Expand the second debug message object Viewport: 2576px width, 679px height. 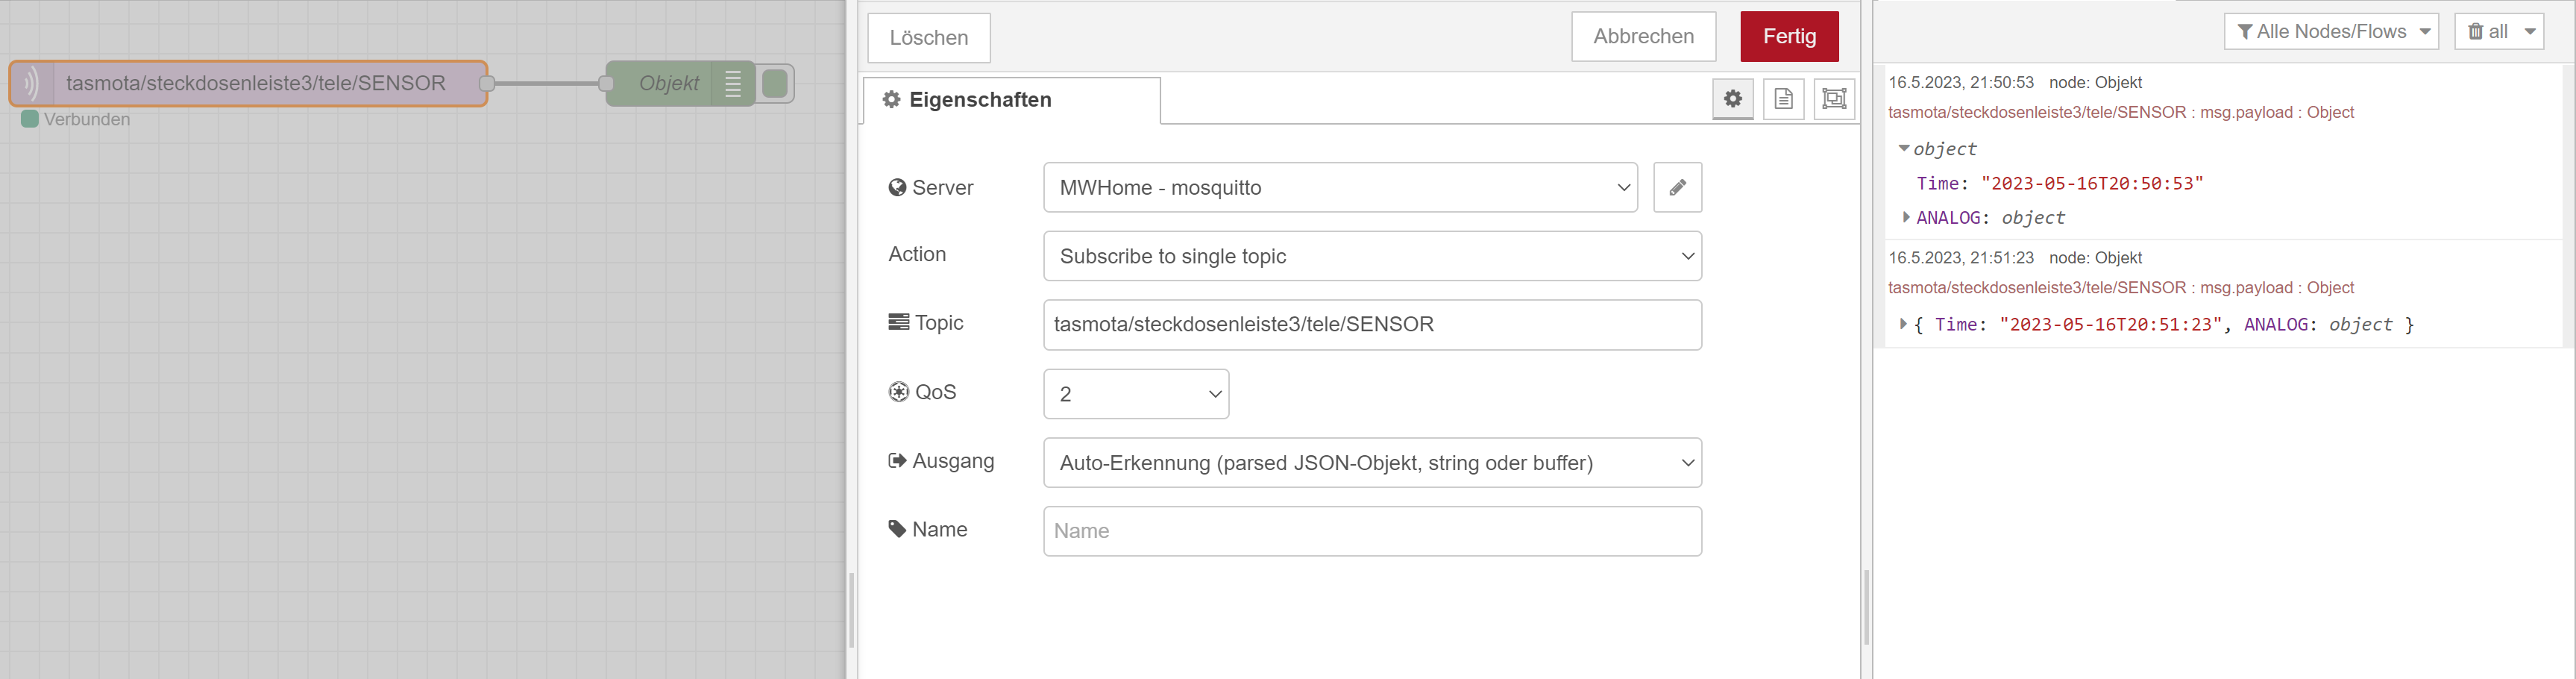coord(1903,324)
